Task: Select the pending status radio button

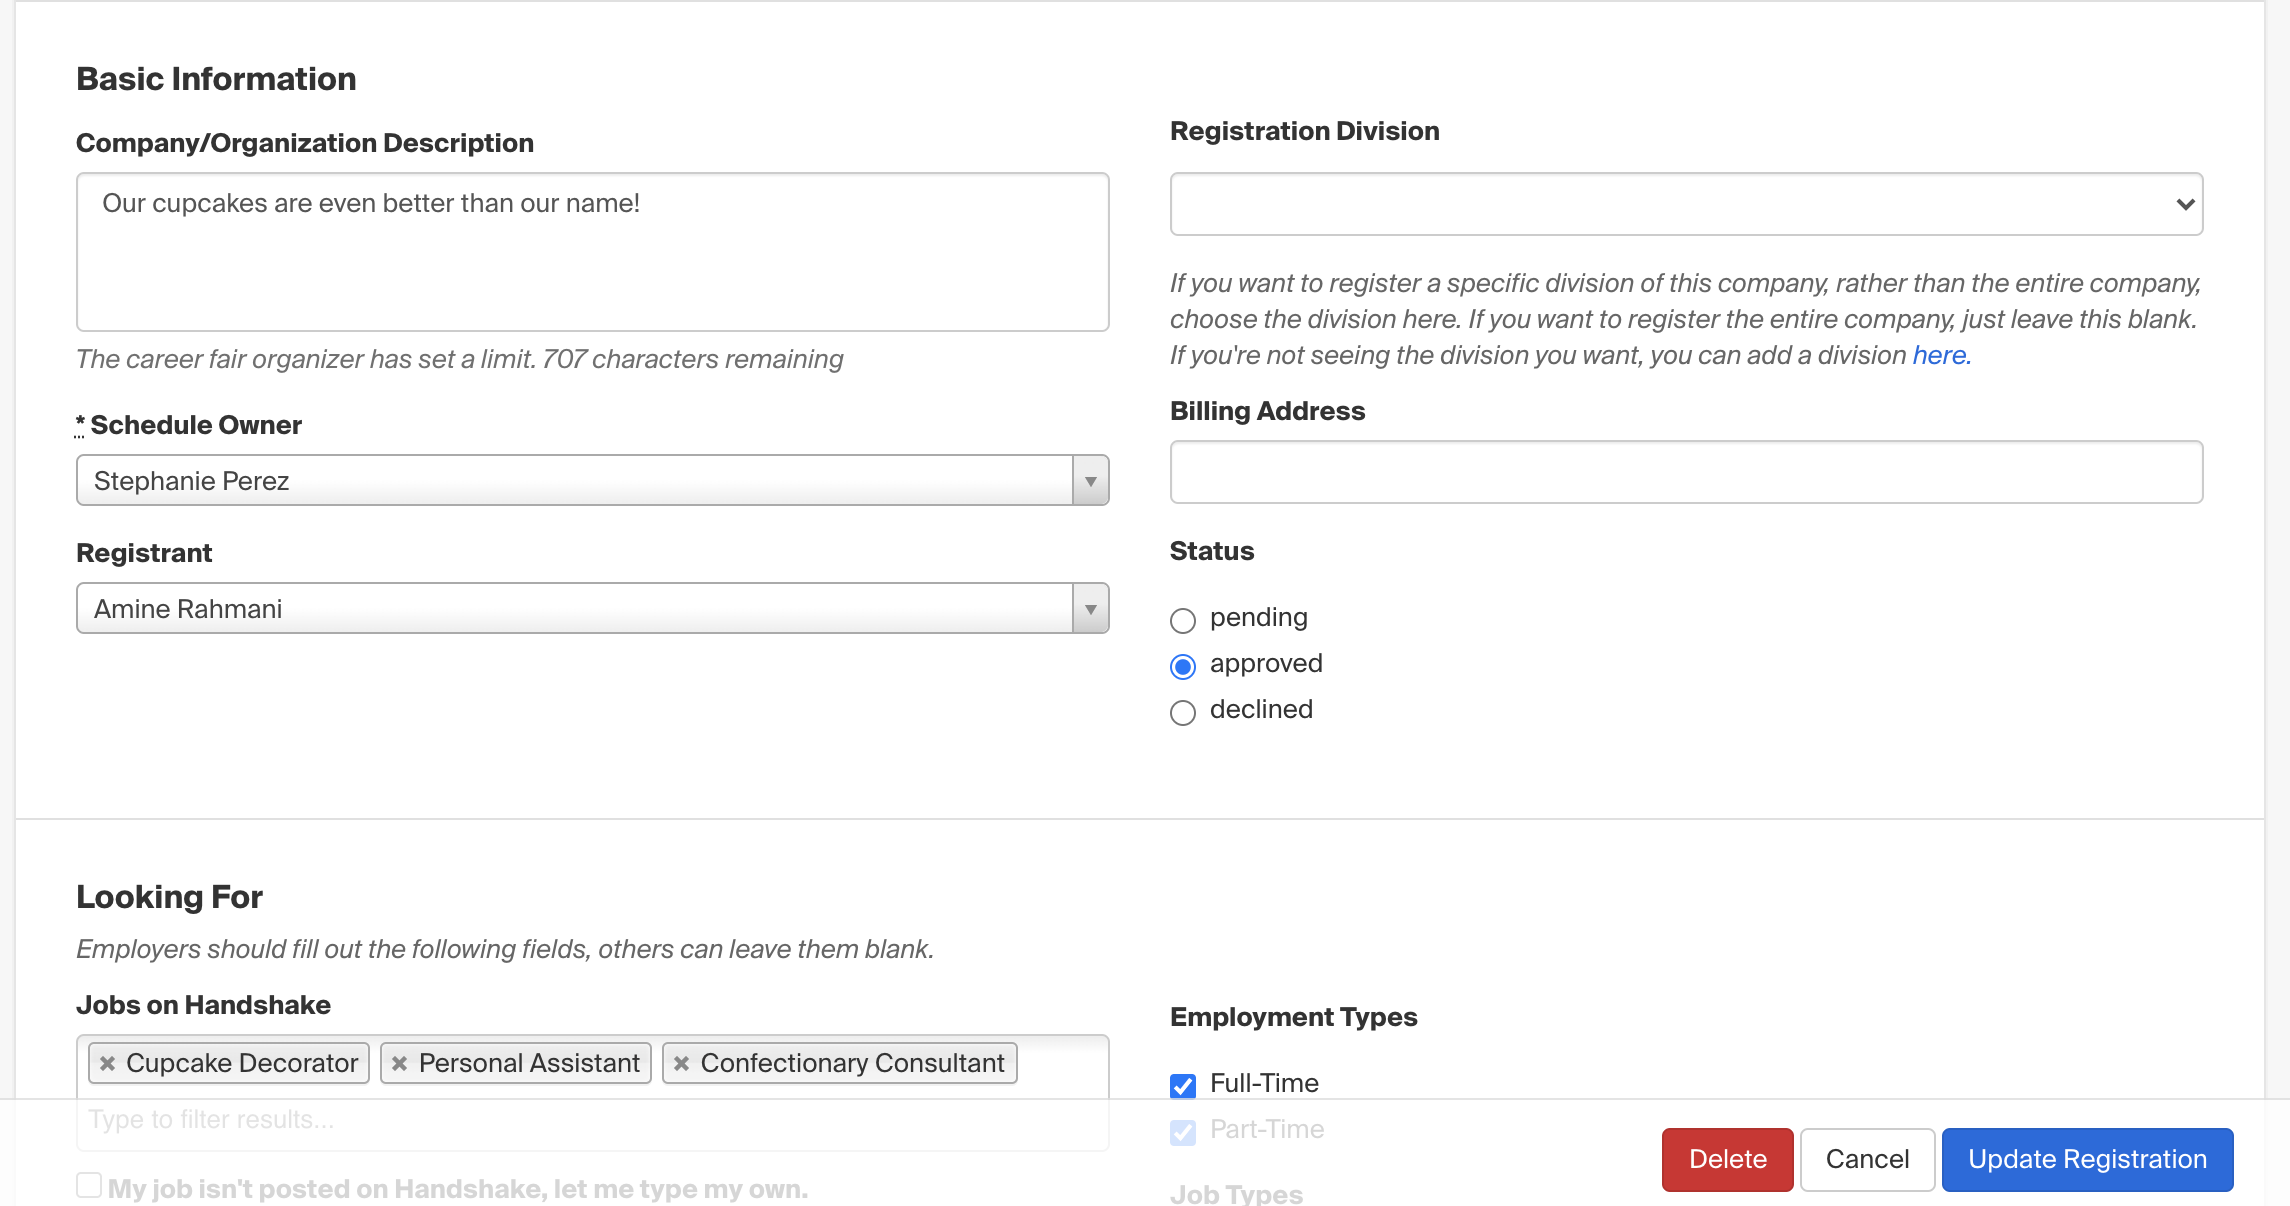Action: coord(1183,621)
